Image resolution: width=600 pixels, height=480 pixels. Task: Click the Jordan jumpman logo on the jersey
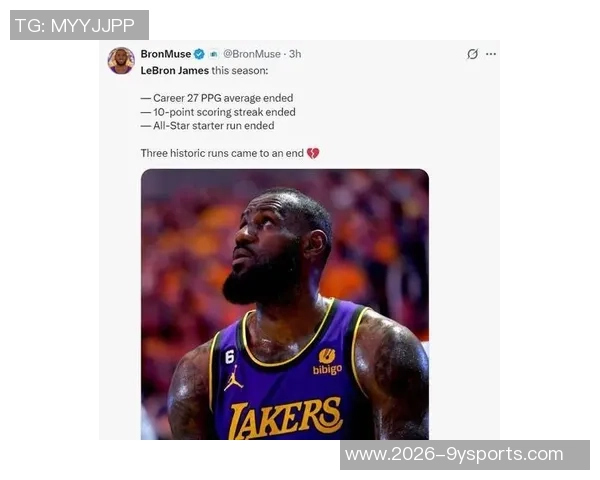233,378
